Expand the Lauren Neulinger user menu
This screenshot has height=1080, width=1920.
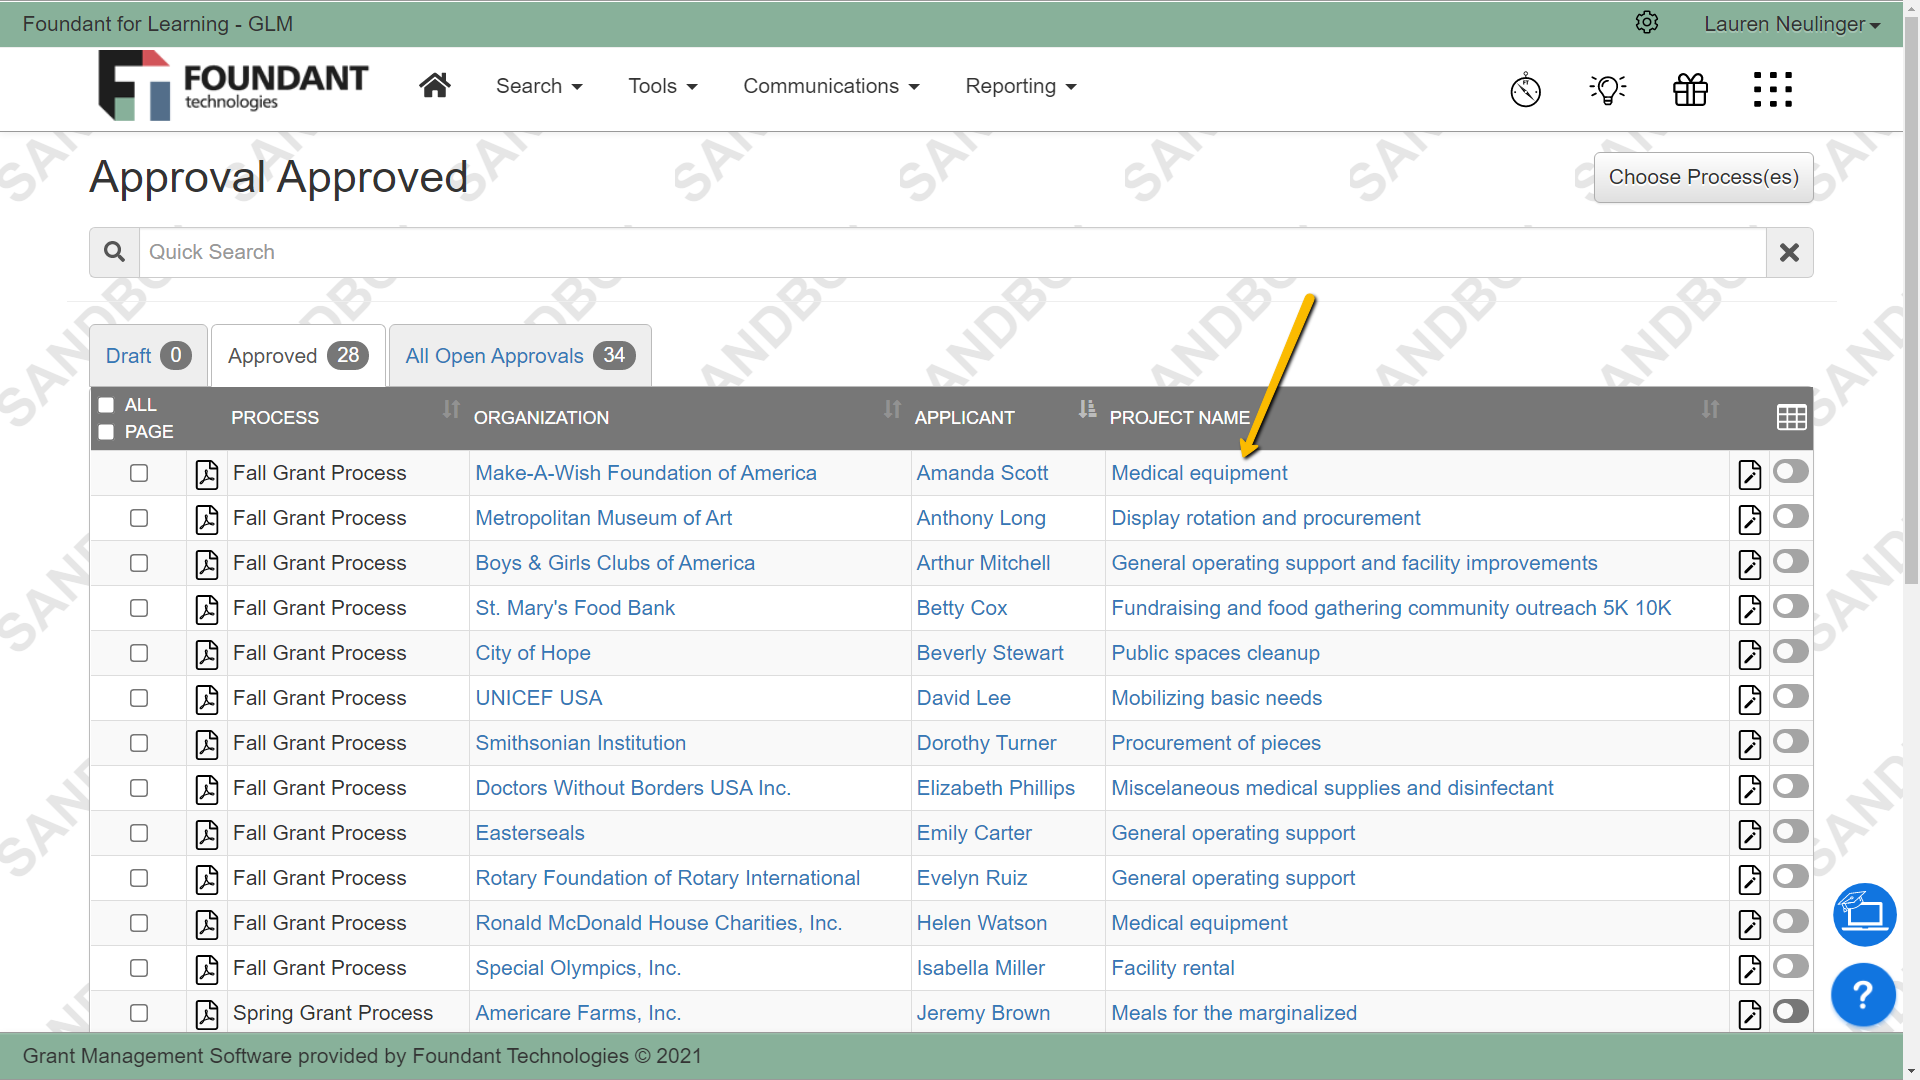pyautogui.click(x=1791, y=23)
